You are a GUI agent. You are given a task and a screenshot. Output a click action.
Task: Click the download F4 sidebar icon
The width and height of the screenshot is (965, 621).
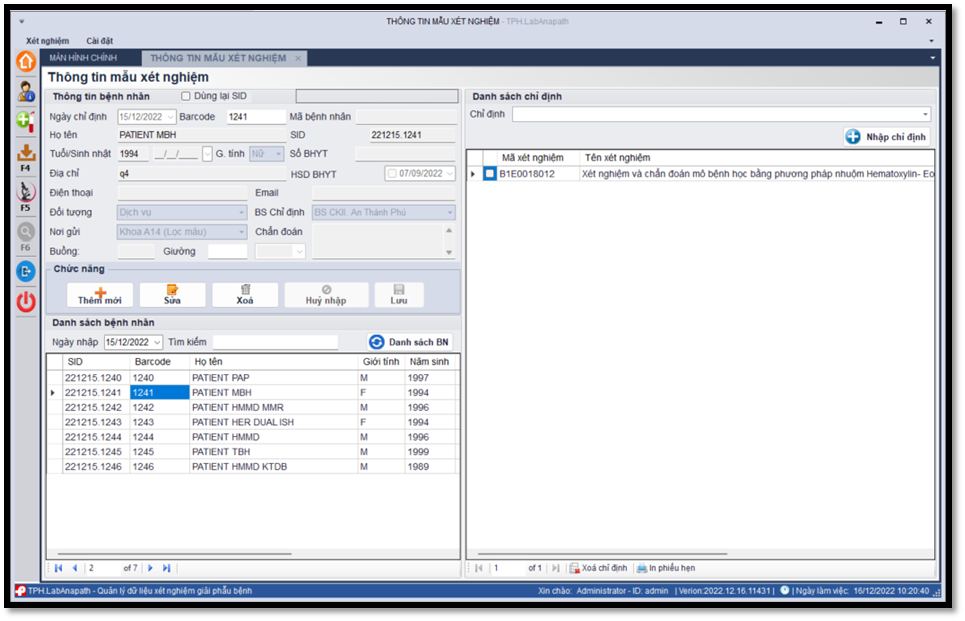(26, 154)
